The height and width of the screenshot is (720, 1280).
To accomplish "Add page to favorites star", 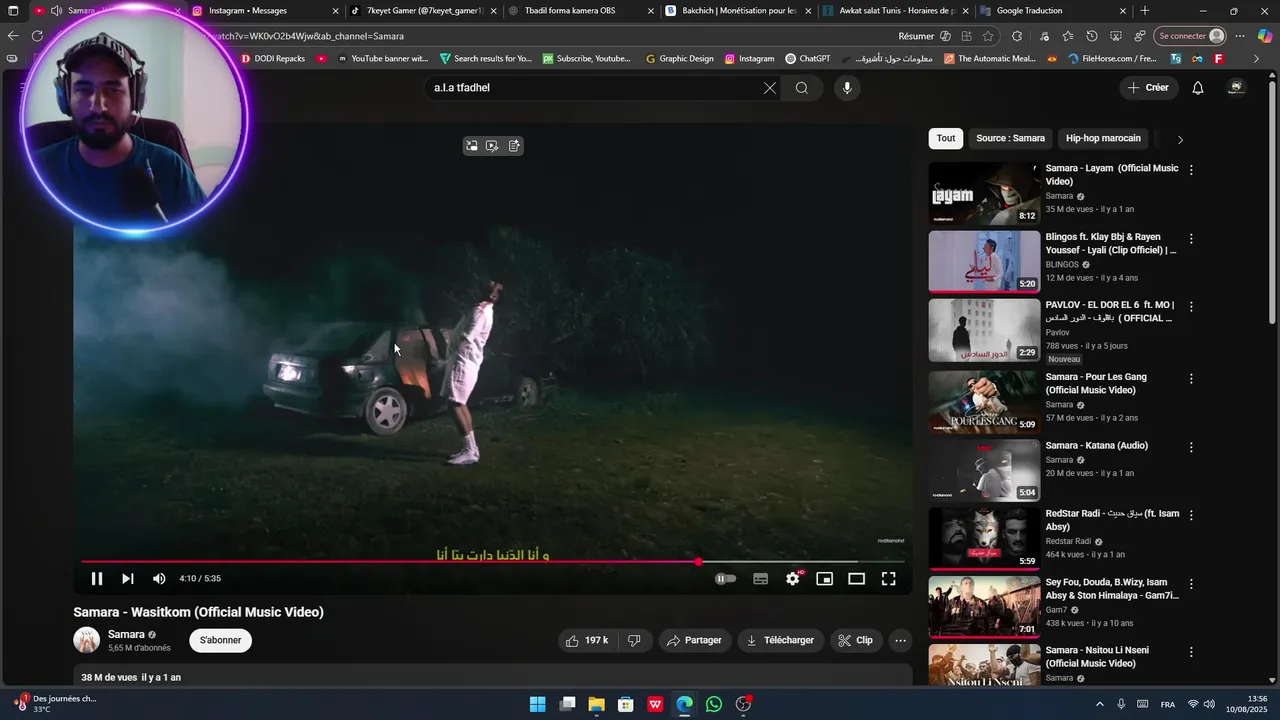I will pos(988,36).
